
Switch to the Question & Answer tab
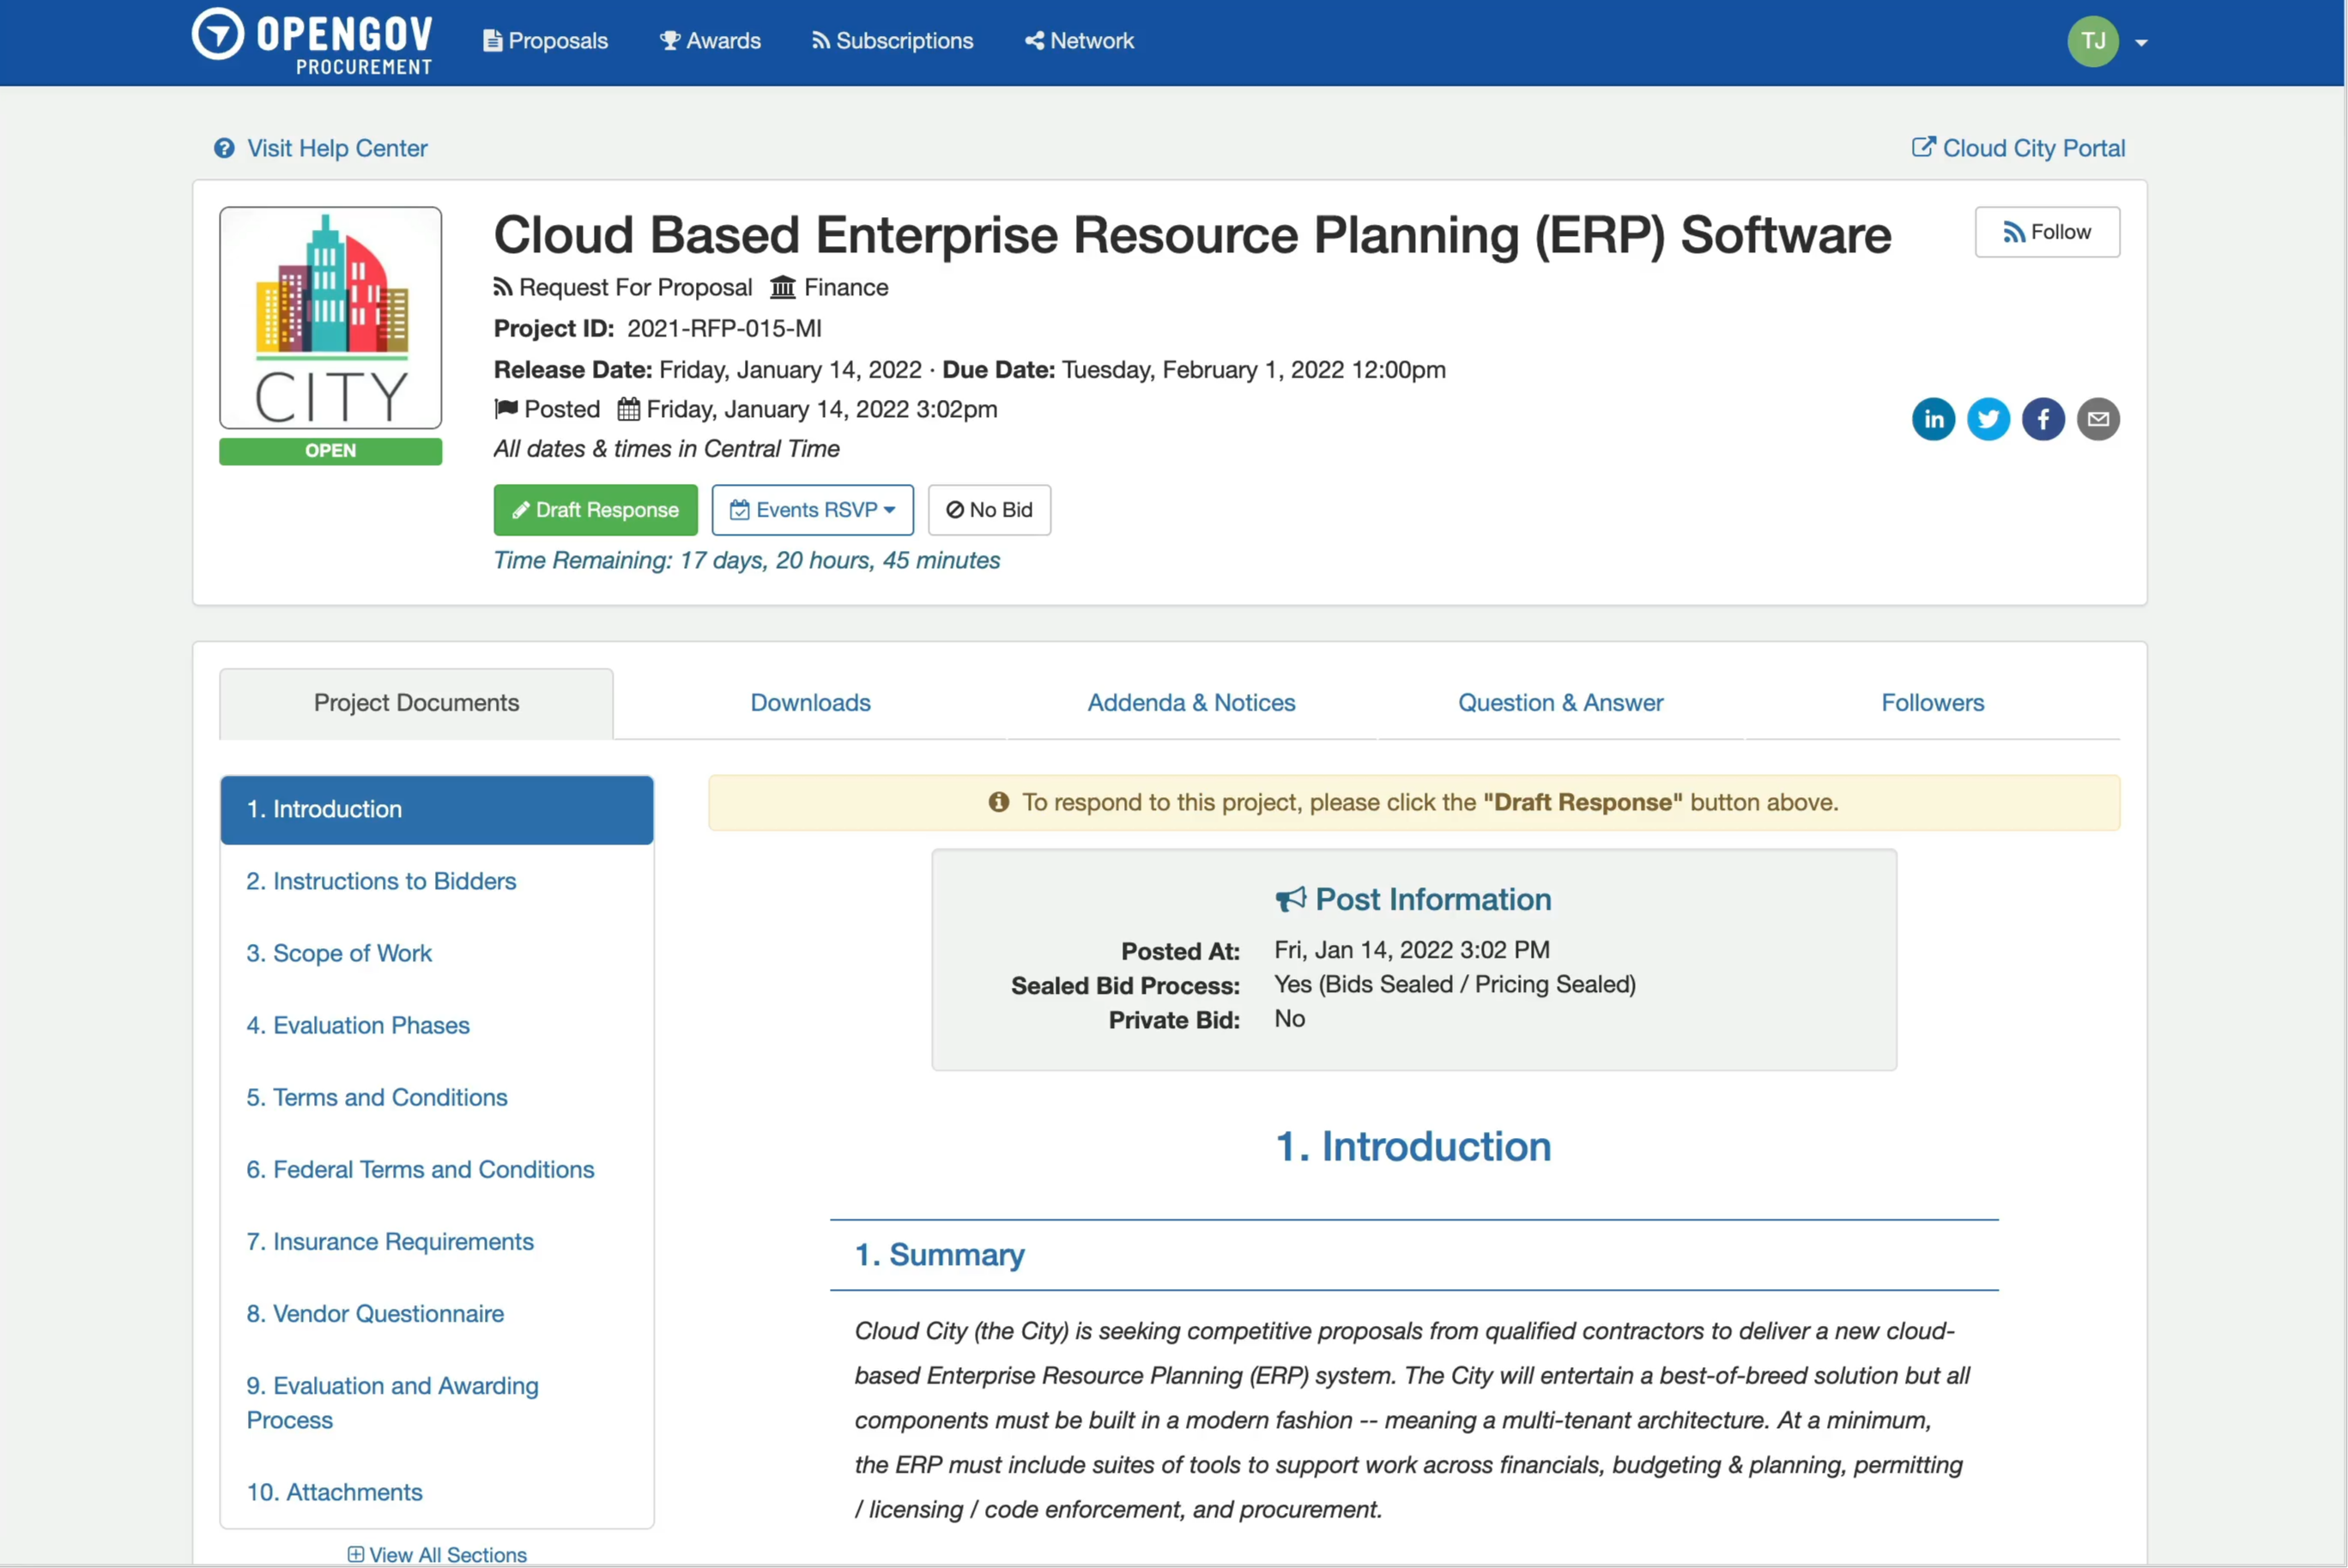coord(1560,702)
